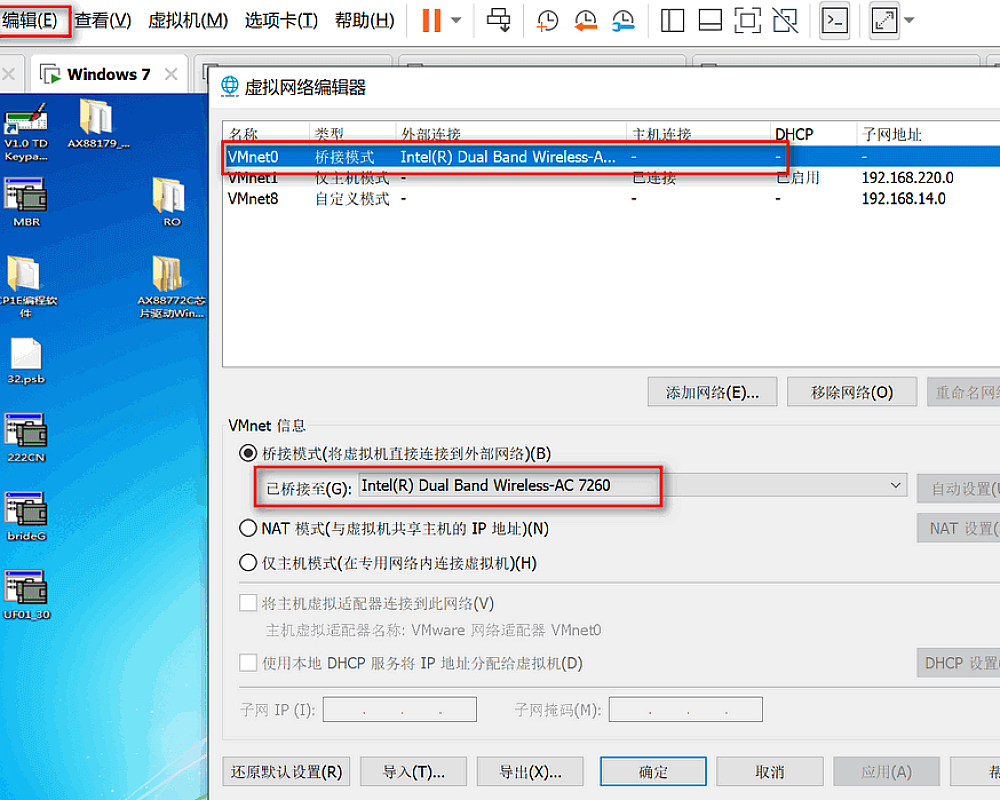The width and height of the screenshot is (1000, 800).
Task: Click the 确定 button
Action: 653,772
